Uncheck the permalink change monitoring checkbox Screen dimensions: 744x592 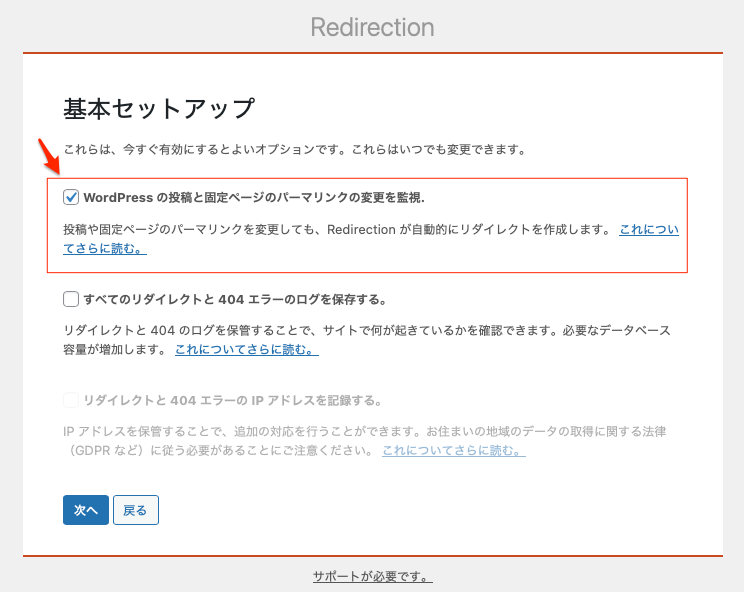(x=71, y=197)
